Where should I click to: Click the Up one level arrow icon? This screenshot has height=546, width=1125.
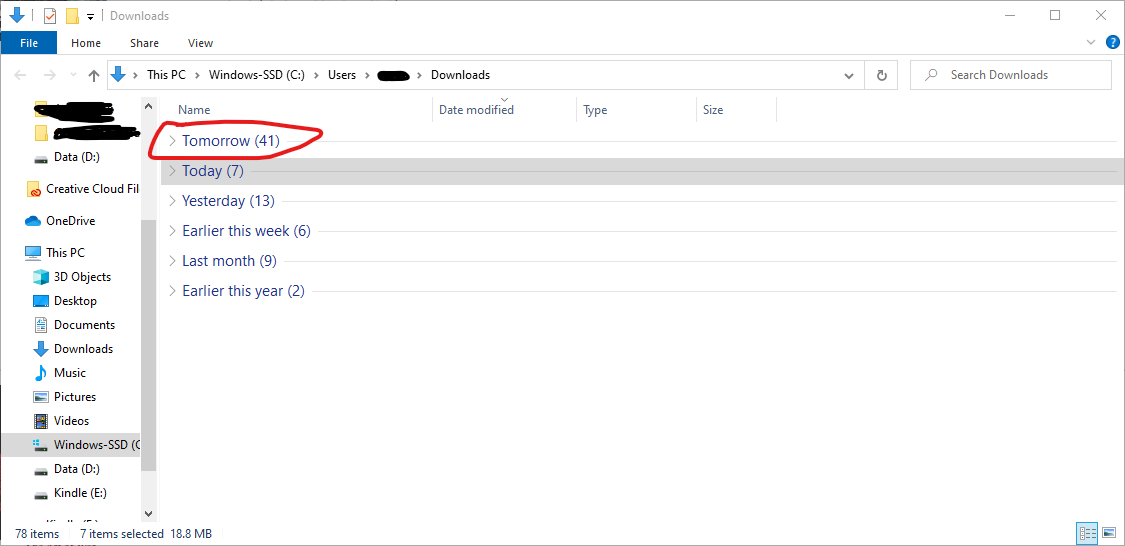tap(94, 75)
